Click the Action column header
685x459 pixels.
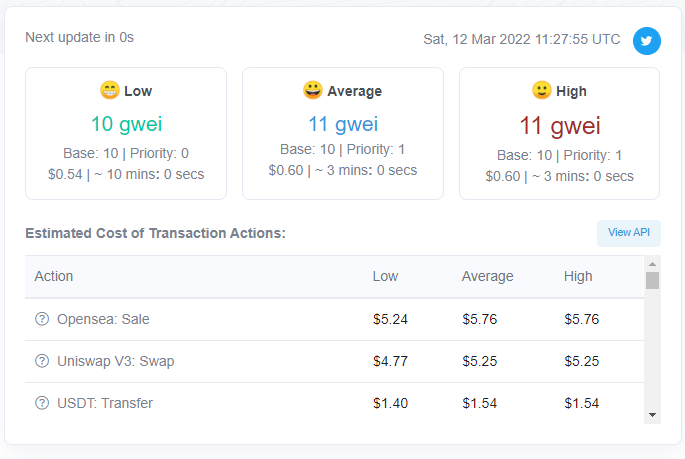(54, 276)
